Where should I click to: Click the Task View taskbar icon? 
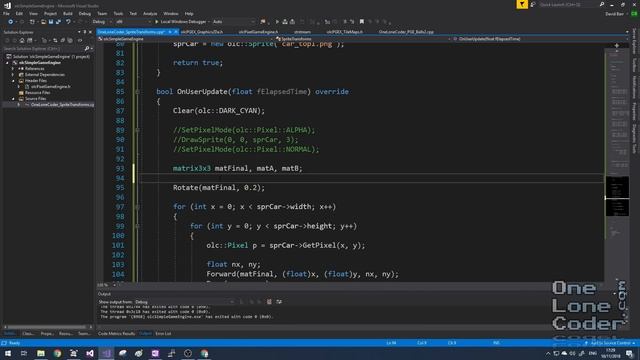pyautogui.click(x=24, y=353)
